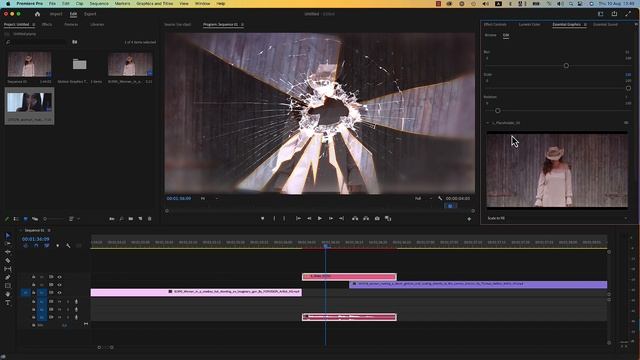Image resolution: width=640 pixels, height=360 pixels.
Task: Play the Program monitor
Action: 320,218
